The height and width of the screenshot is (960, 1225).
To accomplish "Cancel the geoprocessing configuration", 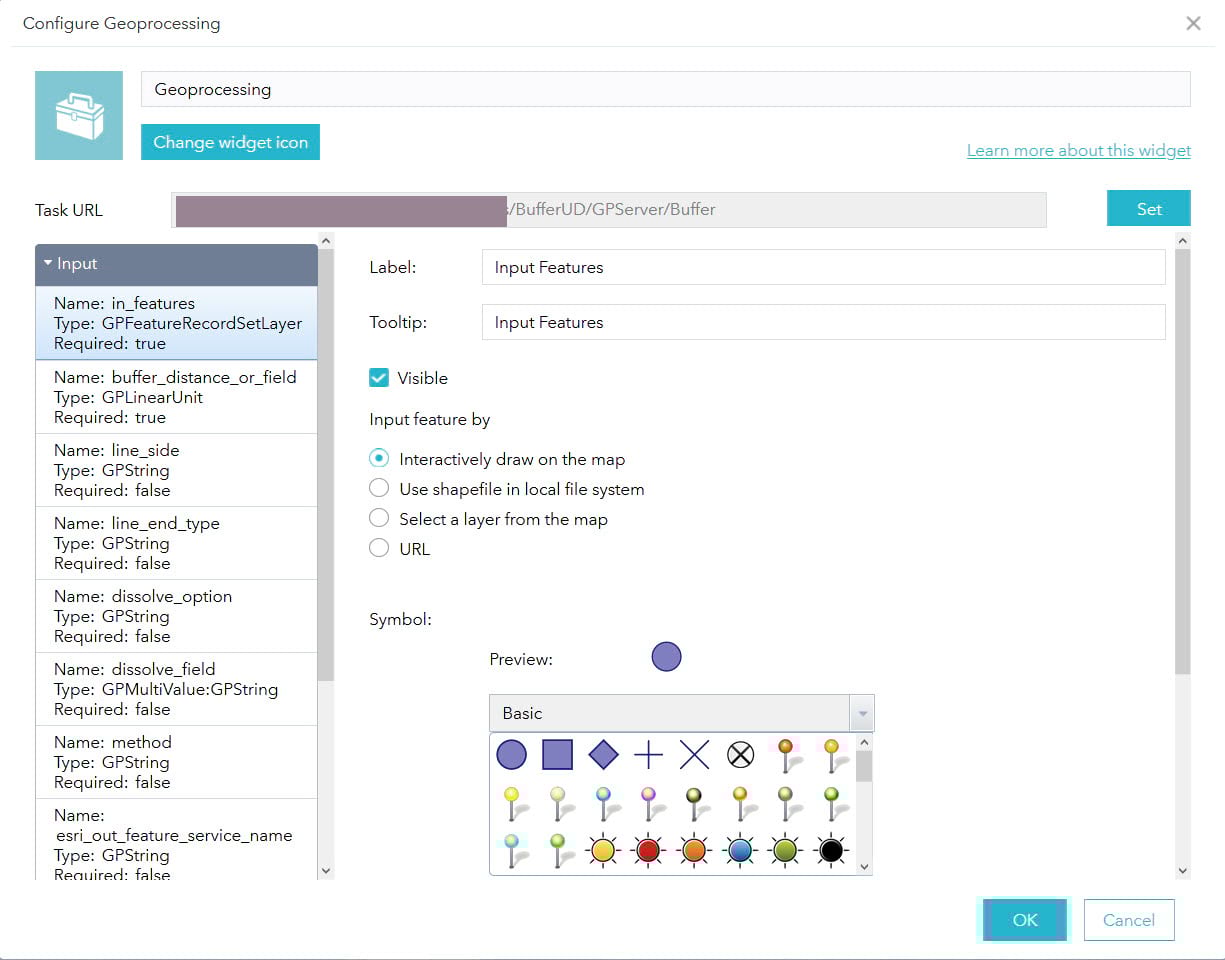I will pos(1129,920).
